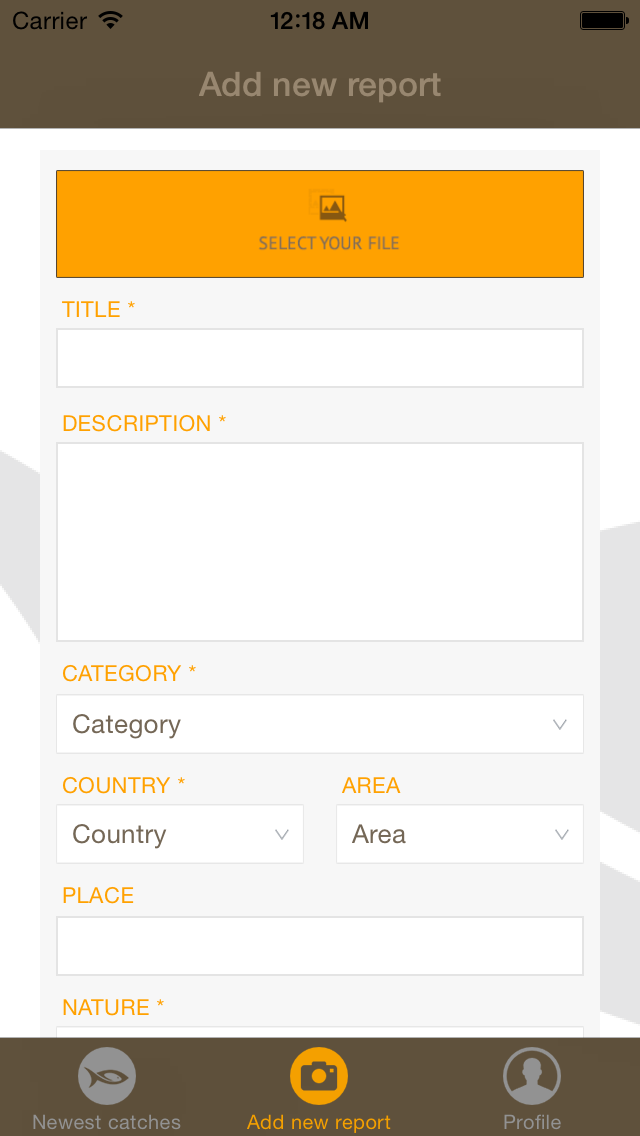Click the Category dropdown chevron arrow

[560, 724]
